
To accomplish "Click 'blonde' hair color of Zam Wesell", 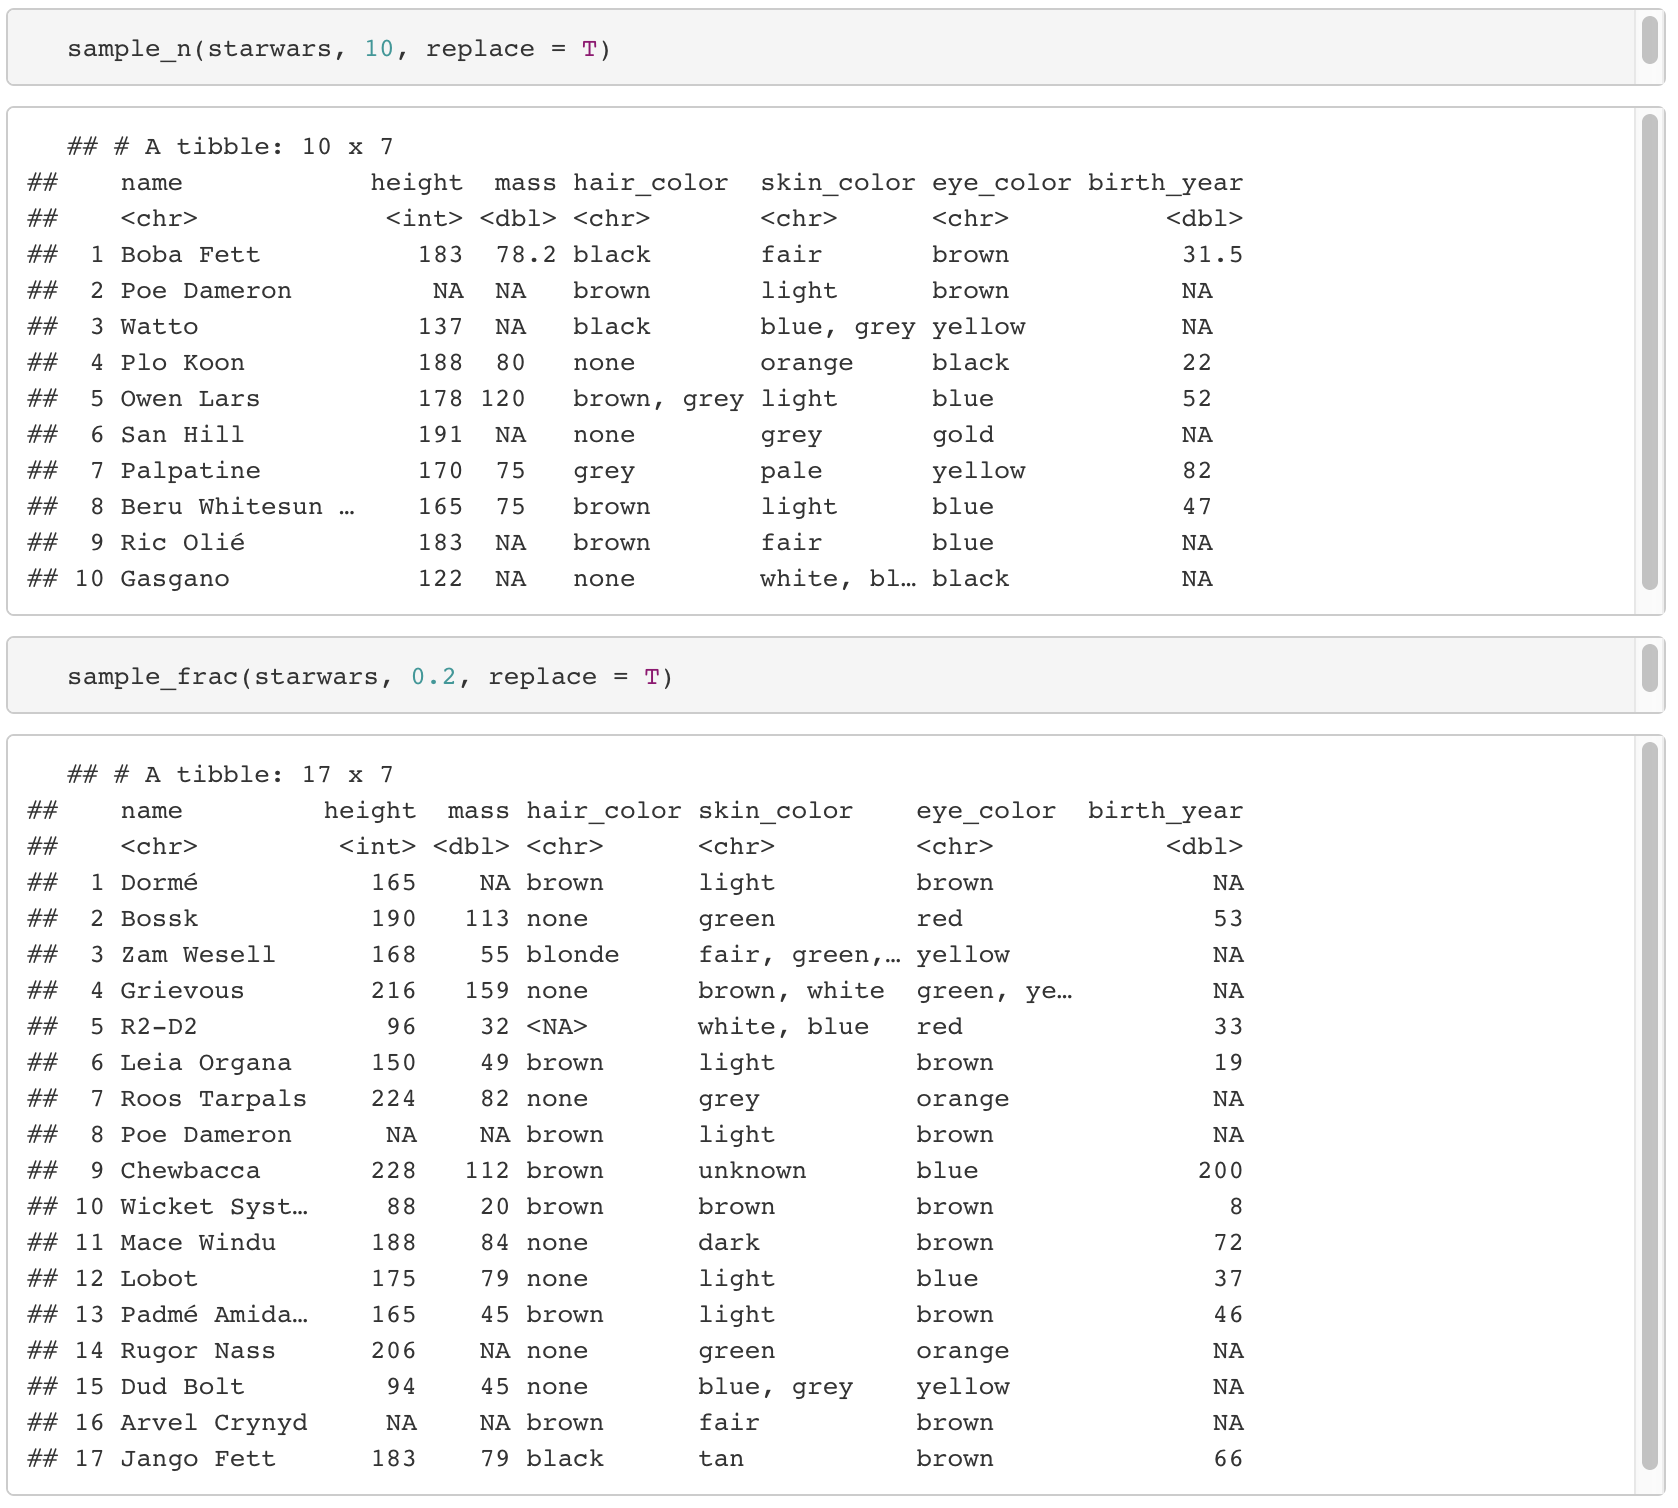I will point(573,955).
